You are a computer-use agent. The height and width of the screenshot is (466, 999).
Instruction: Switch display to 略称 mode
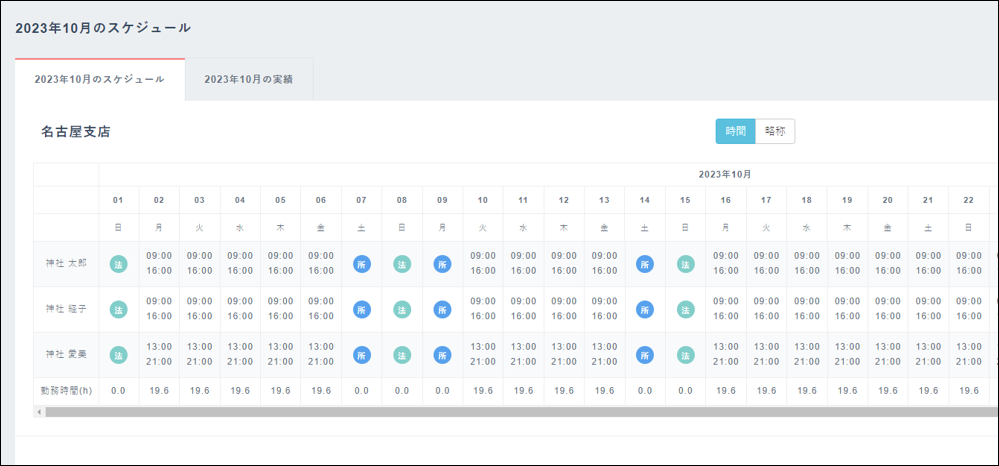click(775, 131)
